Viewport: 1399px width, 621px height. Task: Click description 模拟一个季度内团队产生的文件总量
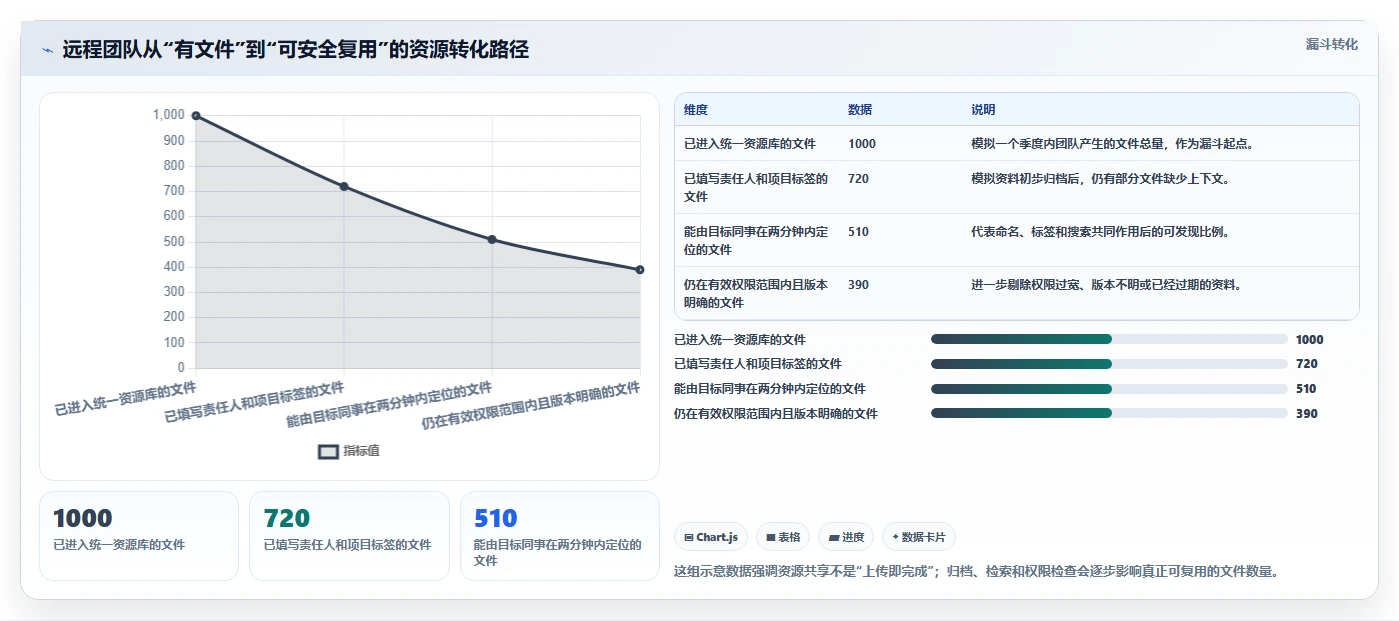click(x=1113, y=144)
